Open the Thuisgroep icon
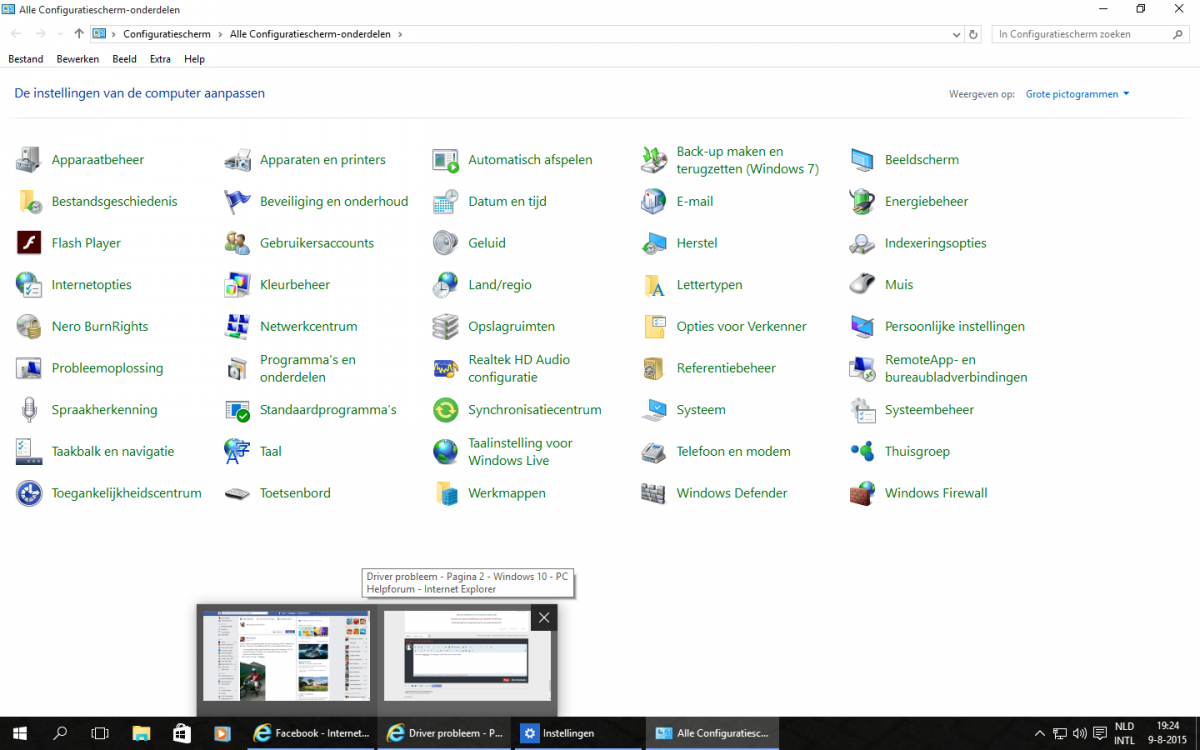Screen dimensions: 1200x750 tap(862, 452)
